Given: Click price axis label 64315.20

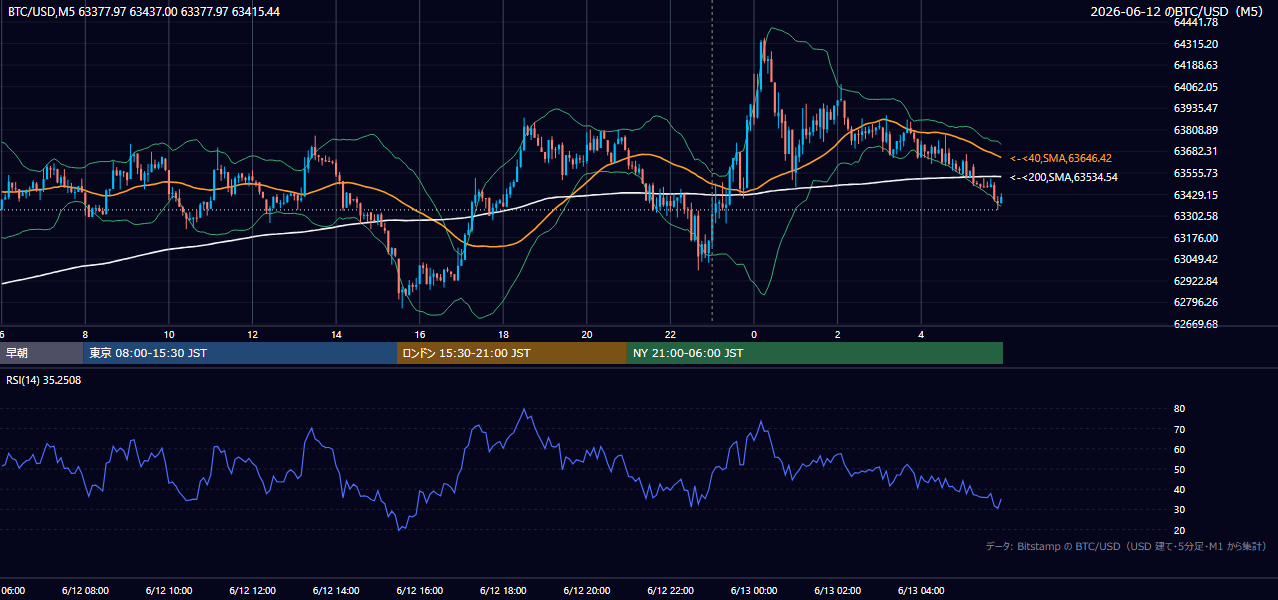Looking at the screenshot, I should pos(1195,44).
